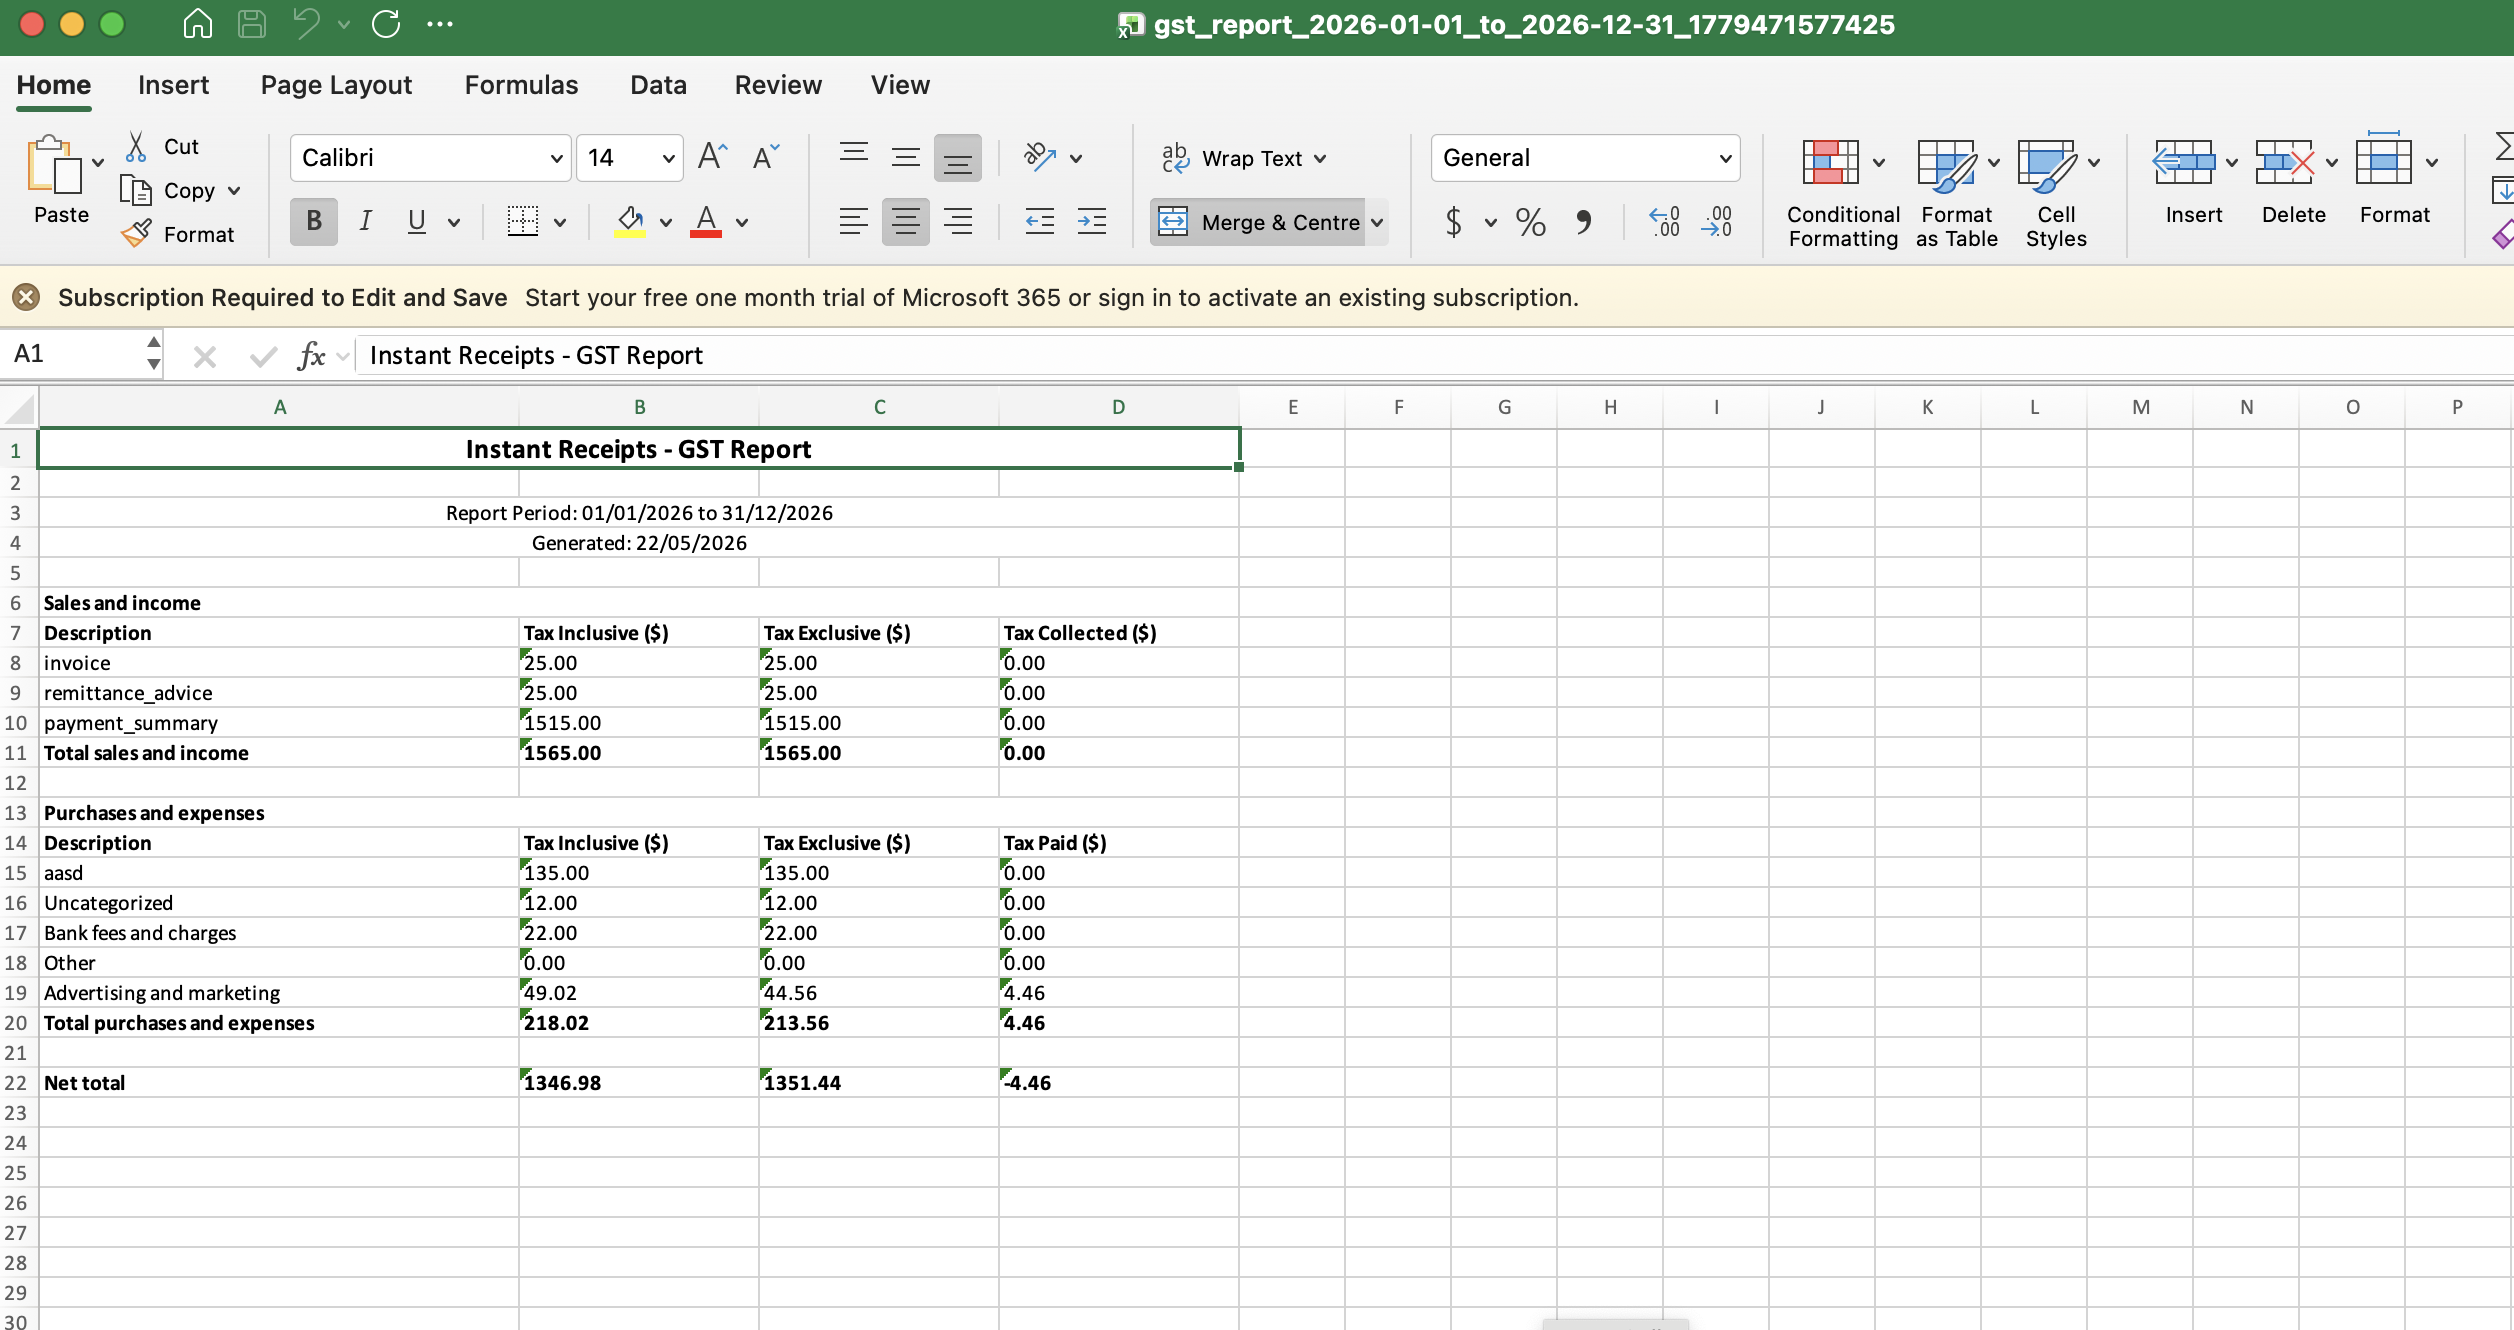This screenshot has height=1330, width=2514.
Task: Open Cell Styles icon
Action: pos(2047,165)
